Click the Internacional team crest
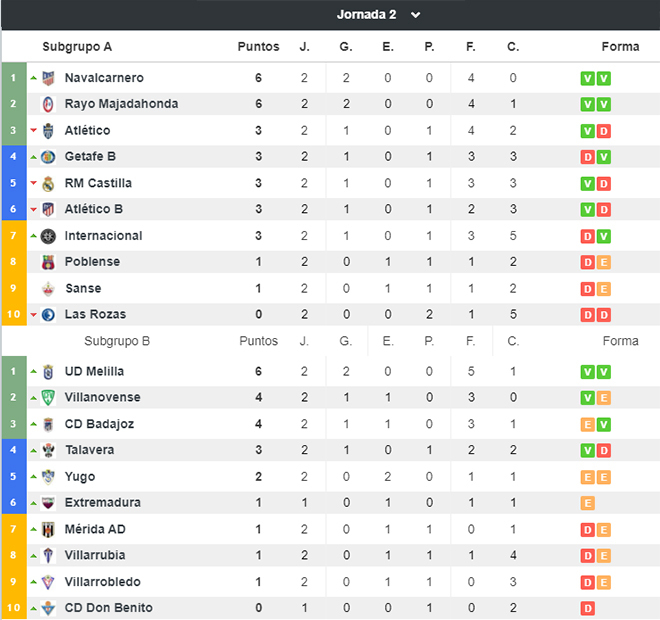Image resolution: width=660 pixels, height=620 pixels. coord(48,236)
